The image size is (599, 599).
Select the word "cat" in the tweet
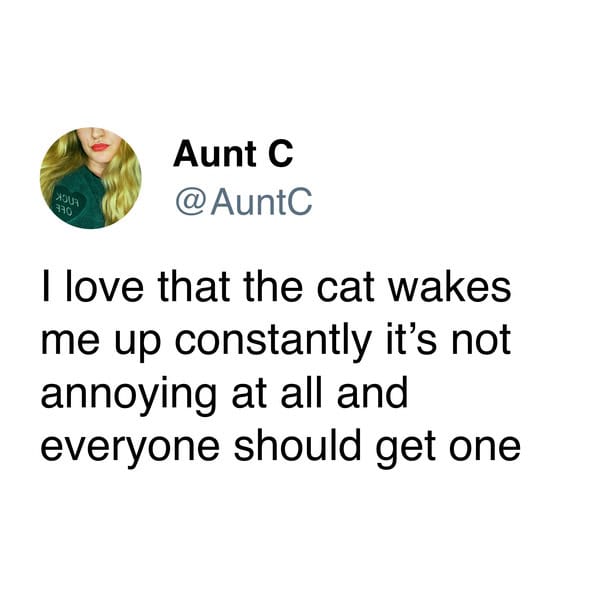(345, 287)
